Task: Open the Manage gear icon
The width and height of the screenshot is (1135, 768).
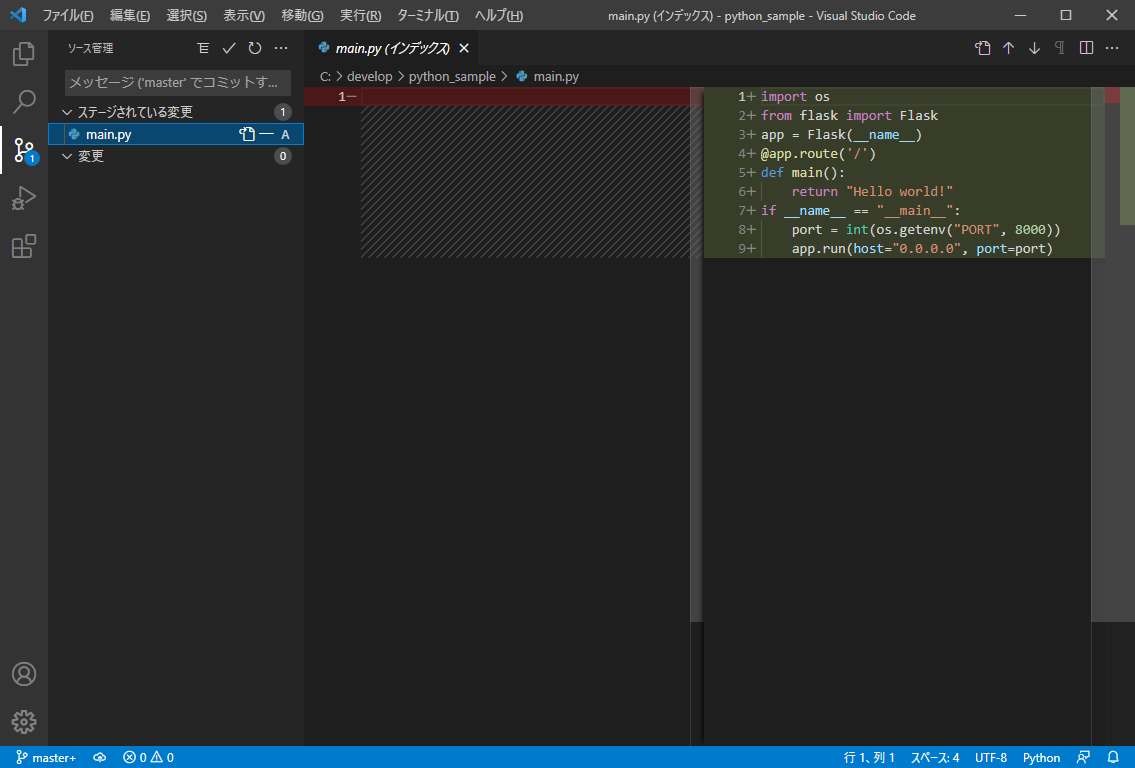Action: pyautogui.click(x=24, y=721)
